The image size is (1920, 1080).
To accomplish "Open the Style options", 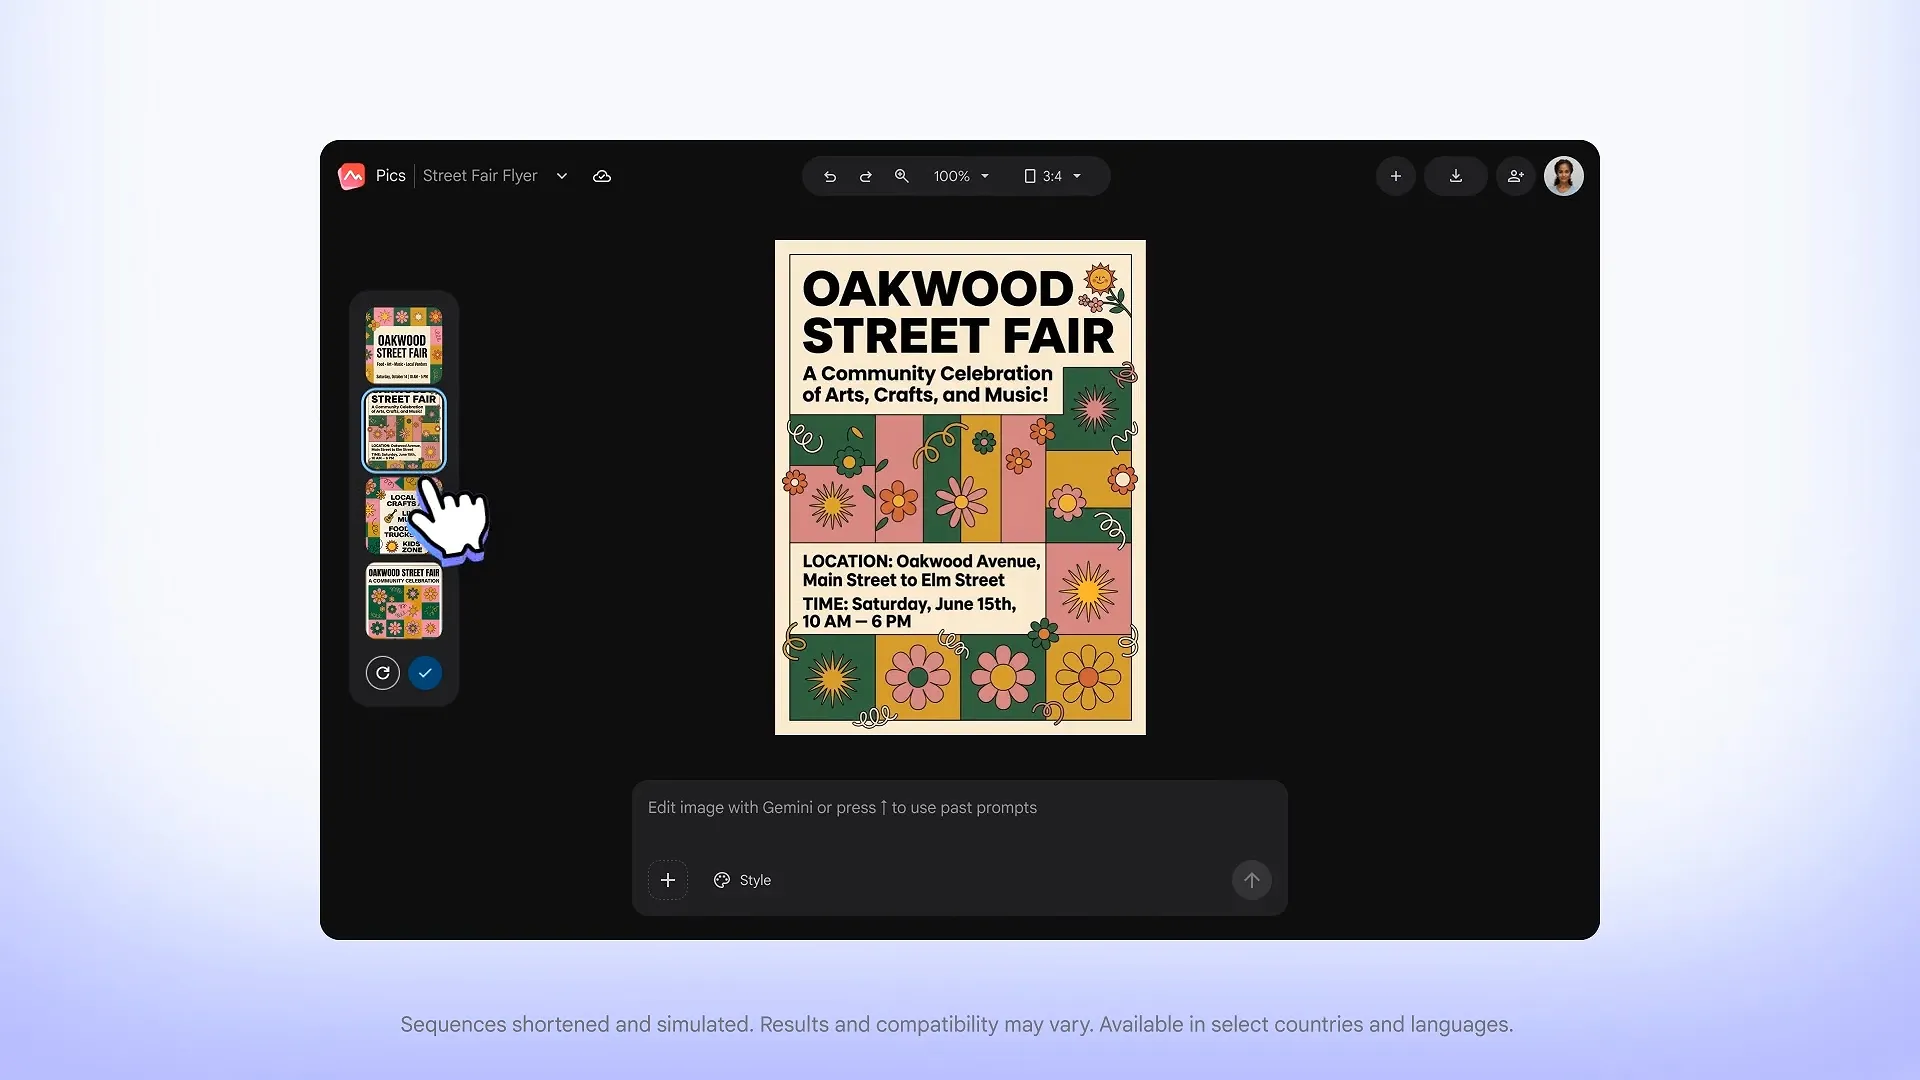I will 742,880.
